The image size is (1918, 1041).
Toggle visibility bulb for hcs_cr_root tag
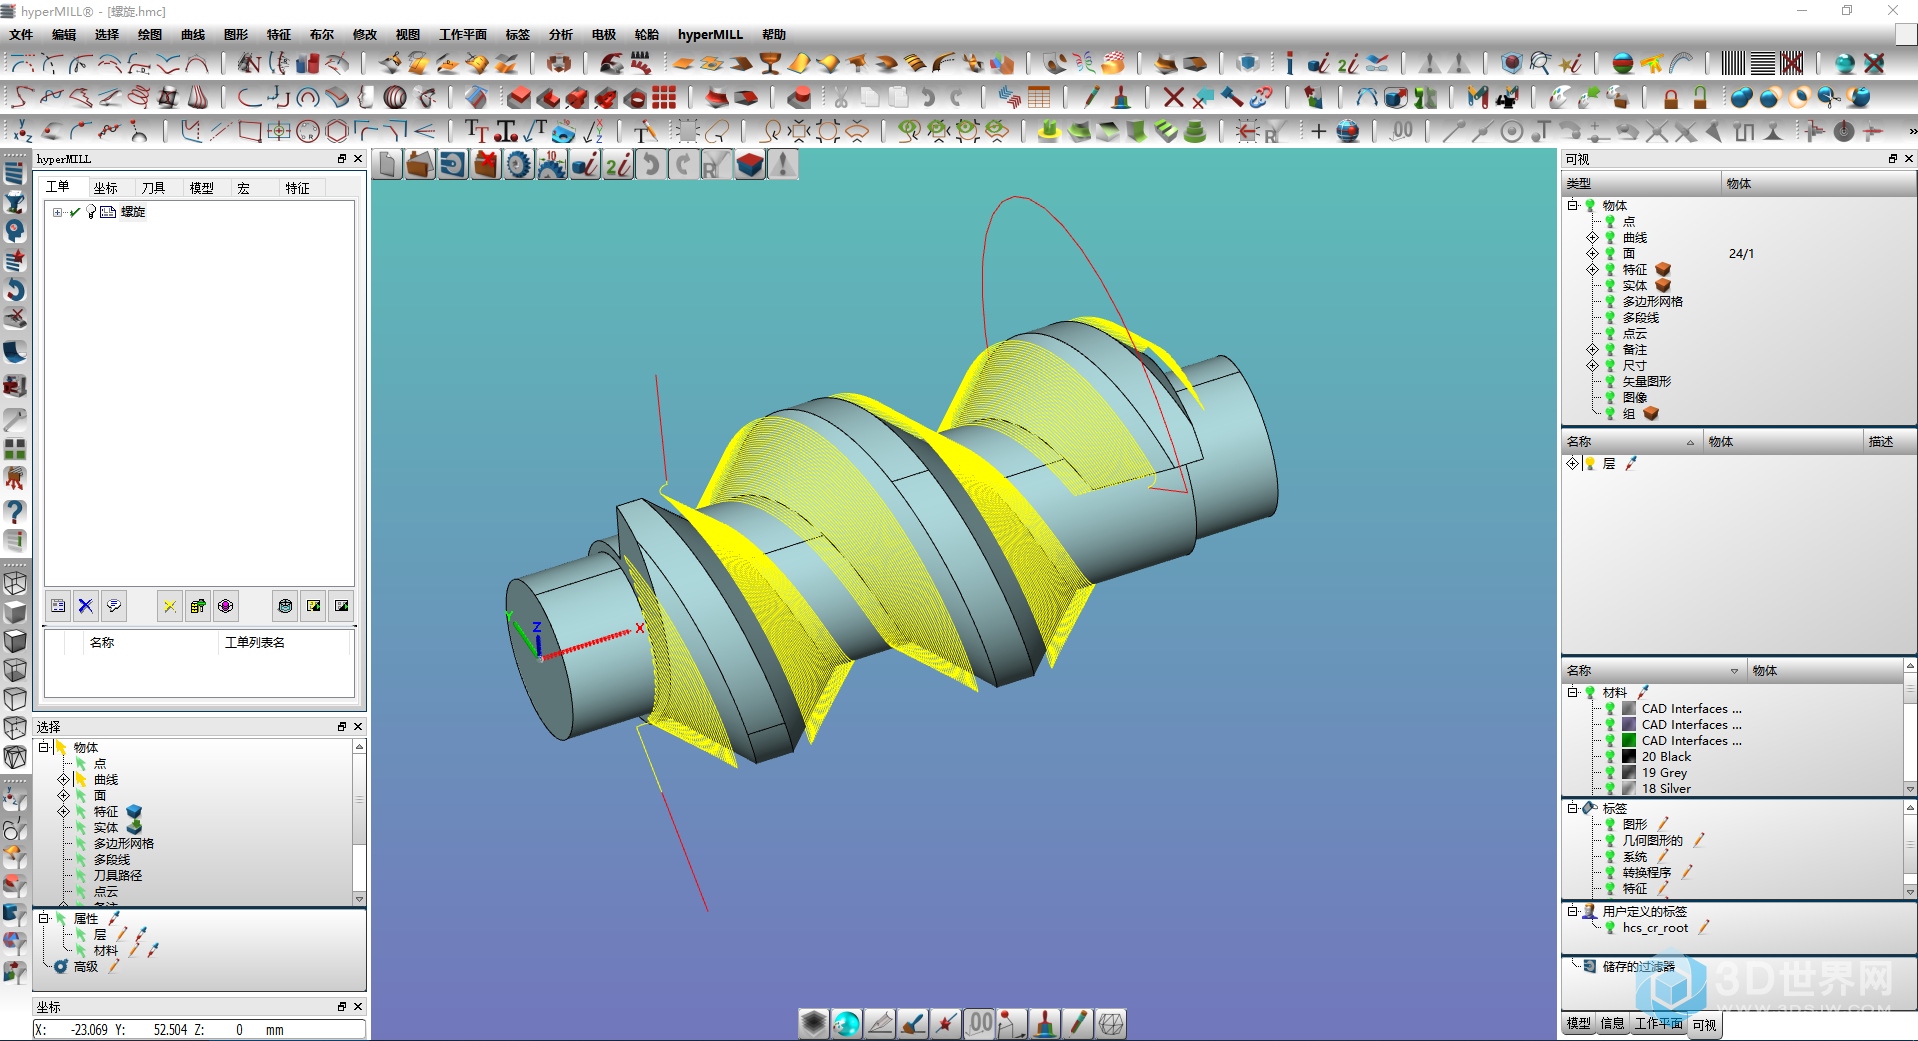(1610, 928)
